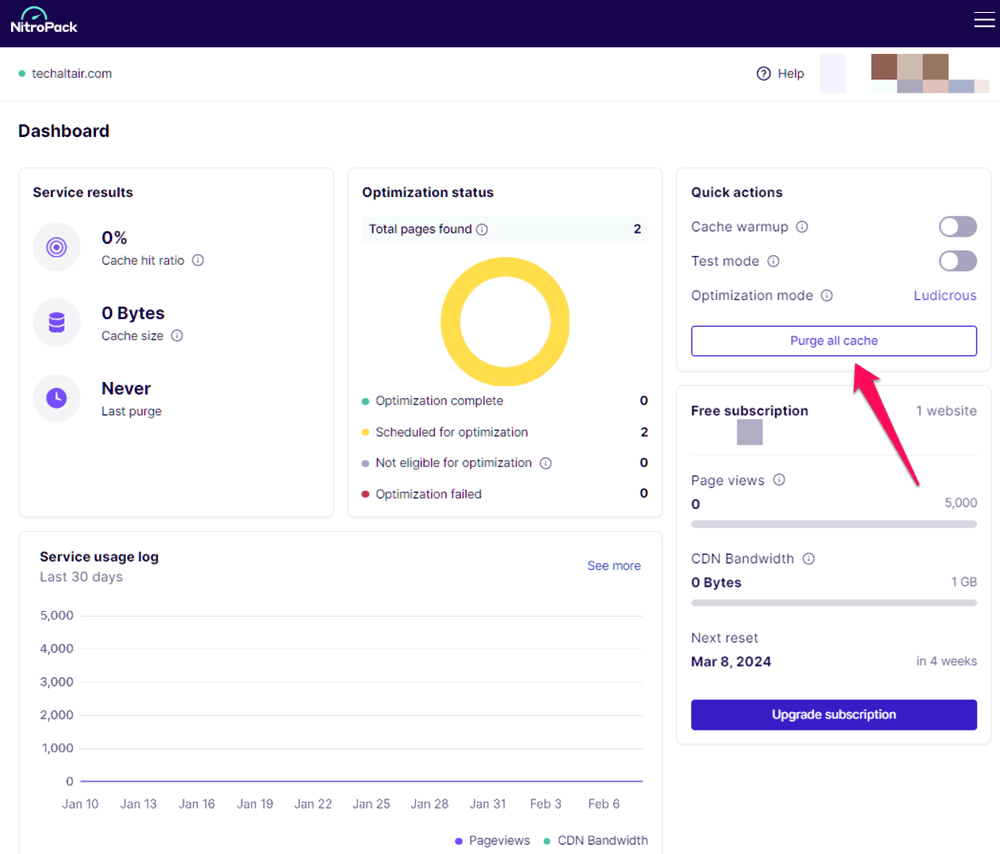
Task: Click the Test mode info icon
Action: (773, 261)
